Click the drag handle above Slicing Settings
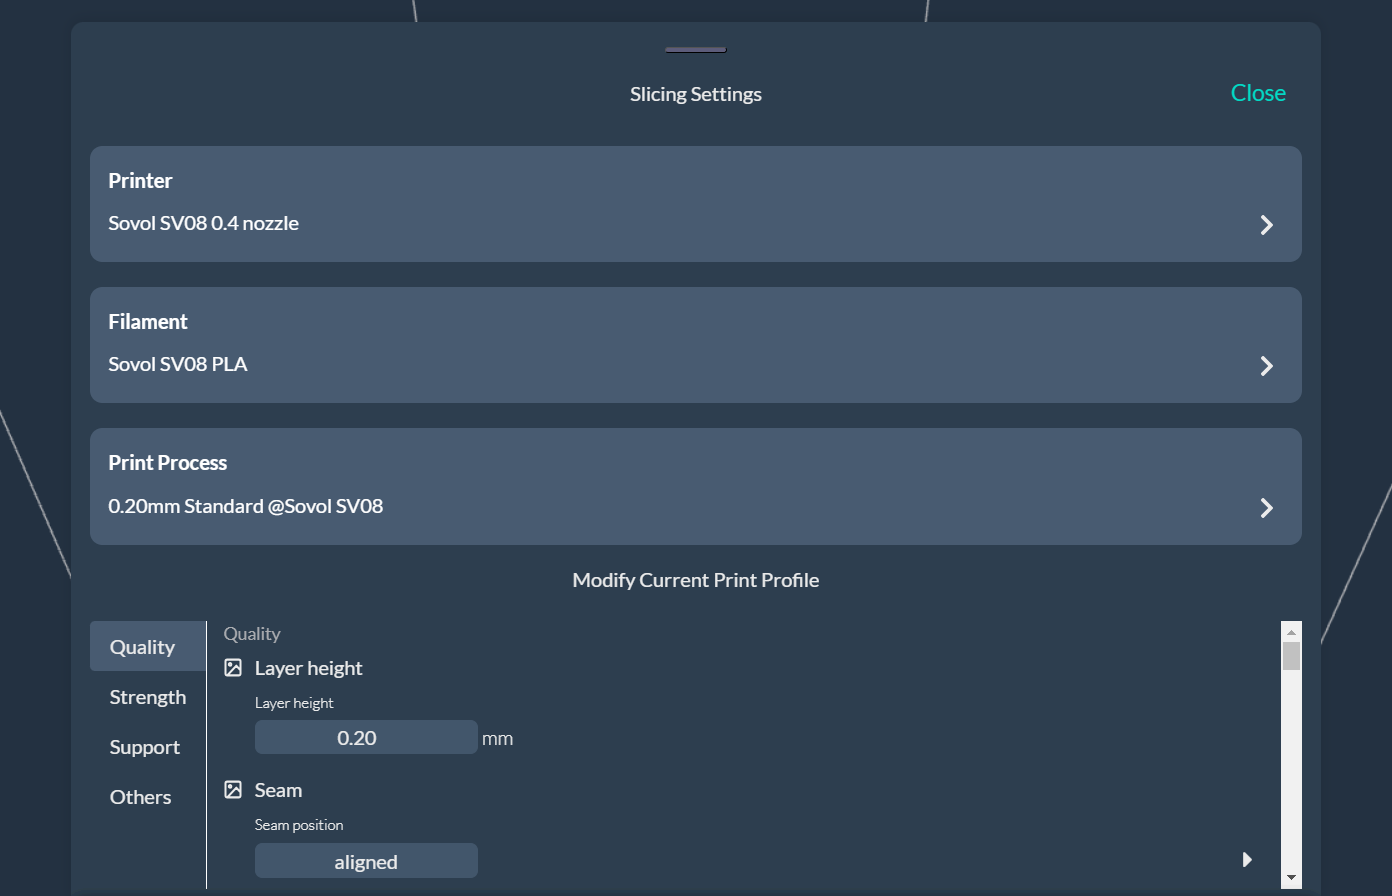Screen dimensions: 1392x896 click(x=696, y=50)
